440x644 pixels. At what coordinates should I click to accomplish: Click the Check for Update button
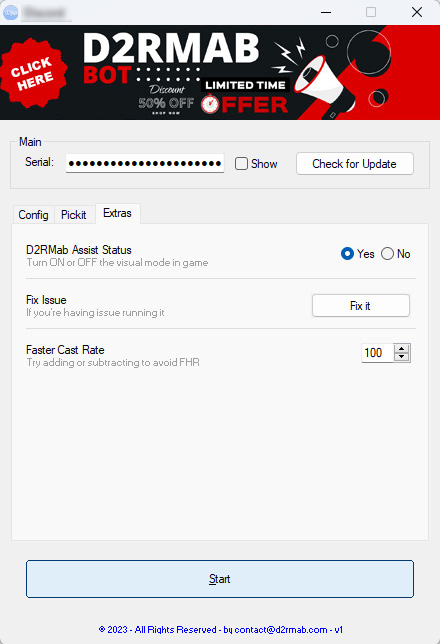[355, 164]
